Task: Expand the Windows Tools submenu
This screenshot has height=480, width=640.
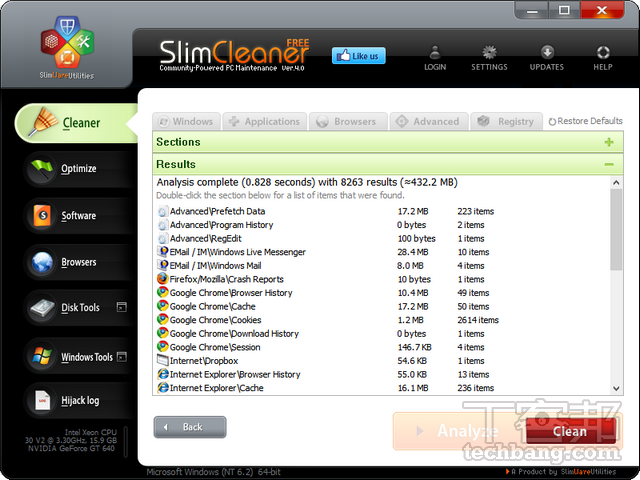Action: 122,357
